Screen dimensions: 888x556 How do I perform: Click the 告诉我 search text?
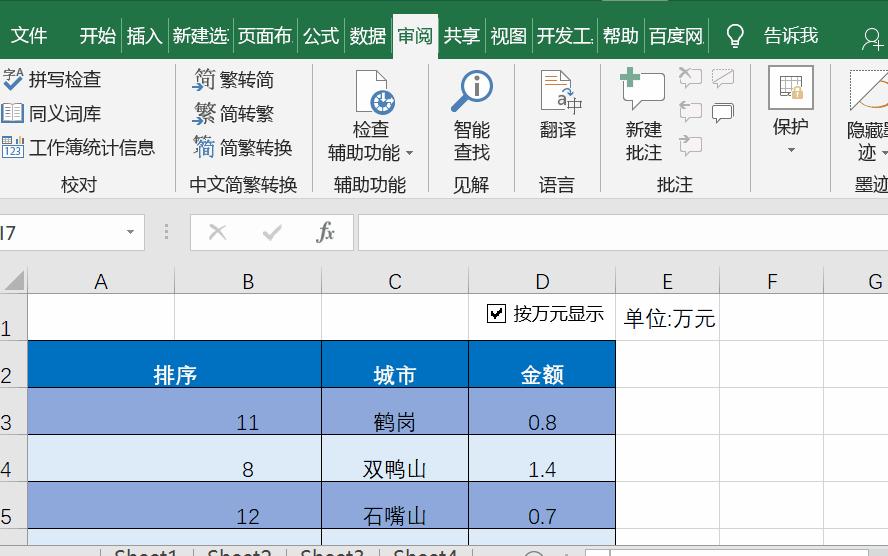point(791,36)
